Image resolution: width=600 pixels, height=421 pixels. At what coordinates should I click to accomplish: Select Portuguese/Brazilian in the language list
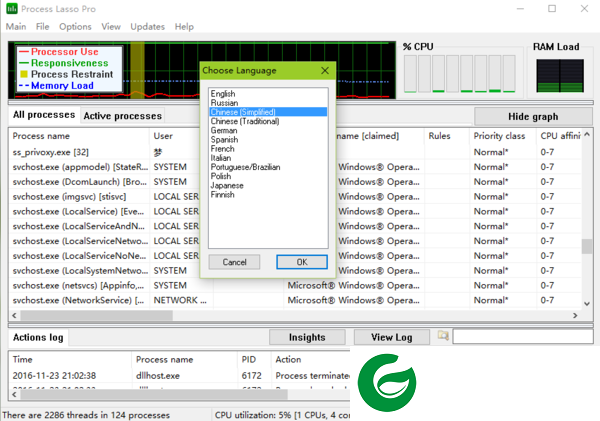(268, 167)
